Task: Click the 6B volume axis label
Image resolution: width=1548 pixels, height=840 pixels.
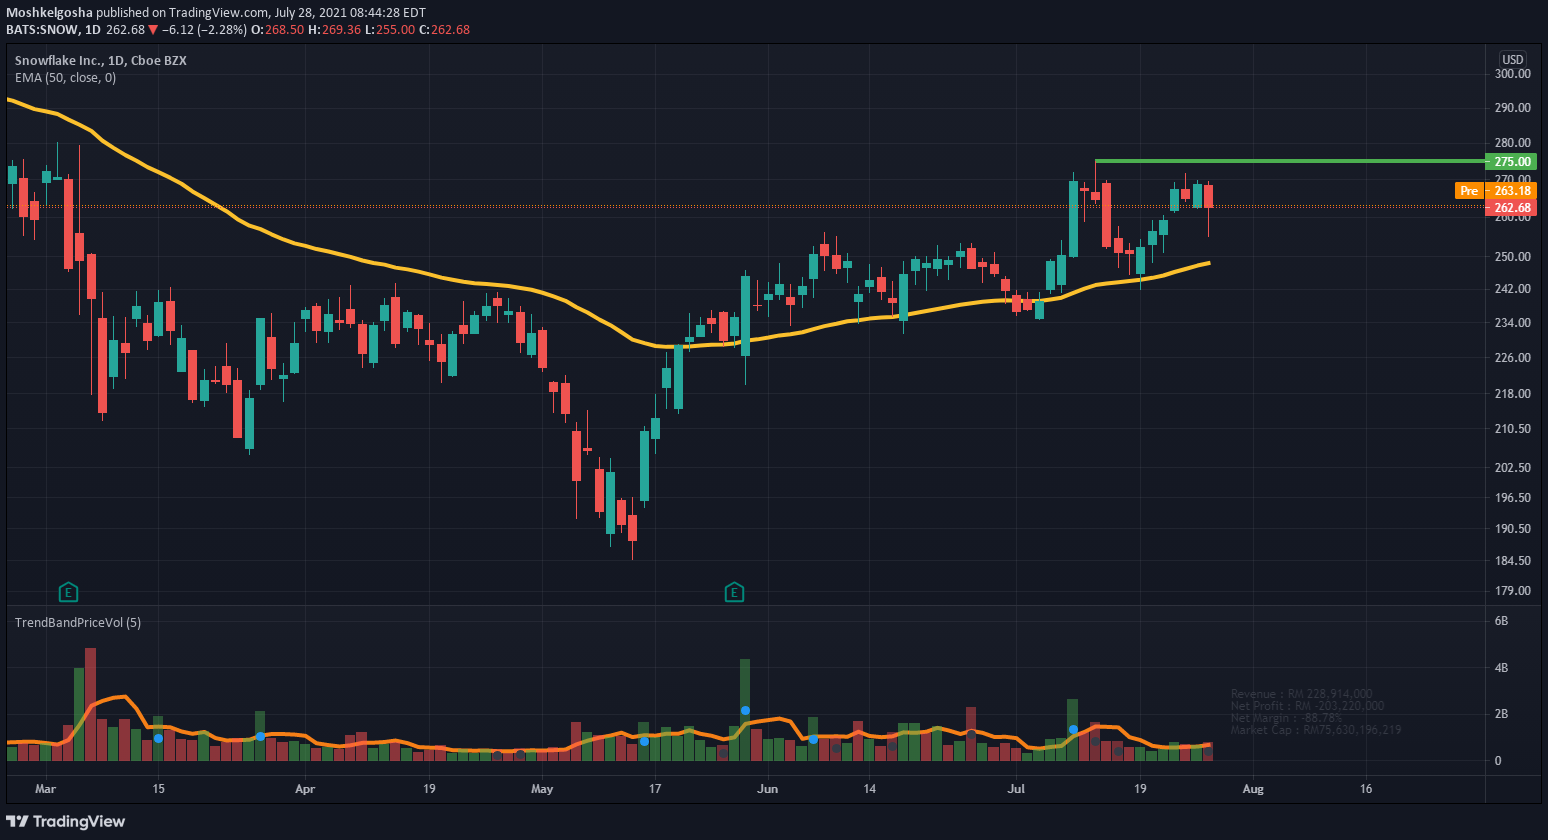Action: pyautogui.click(x=1501, y=621)
